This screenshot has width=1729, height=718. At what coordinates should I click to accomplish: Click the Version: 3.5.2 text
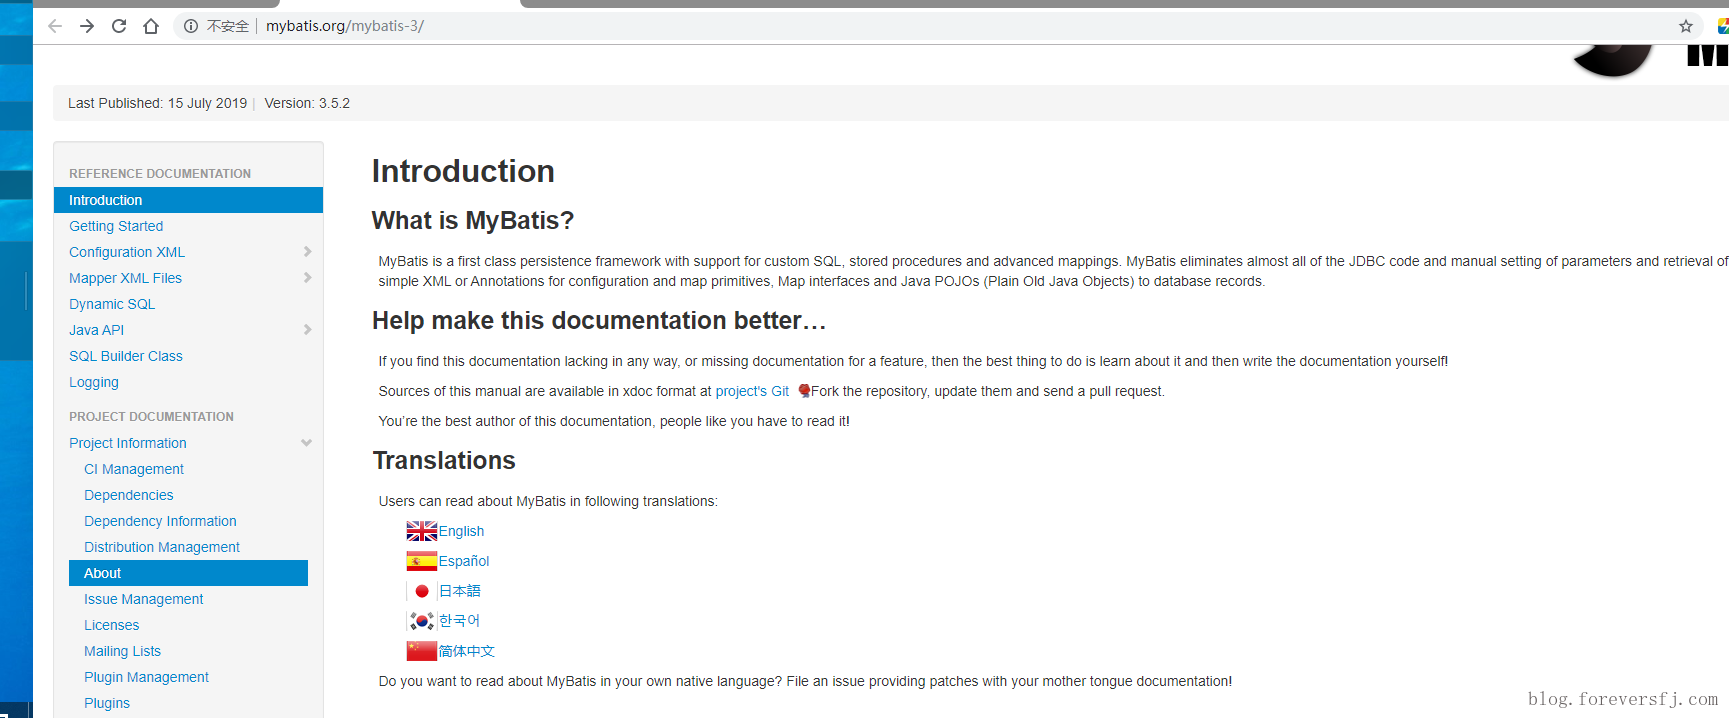pyautogui.click(x=307, y=103)
